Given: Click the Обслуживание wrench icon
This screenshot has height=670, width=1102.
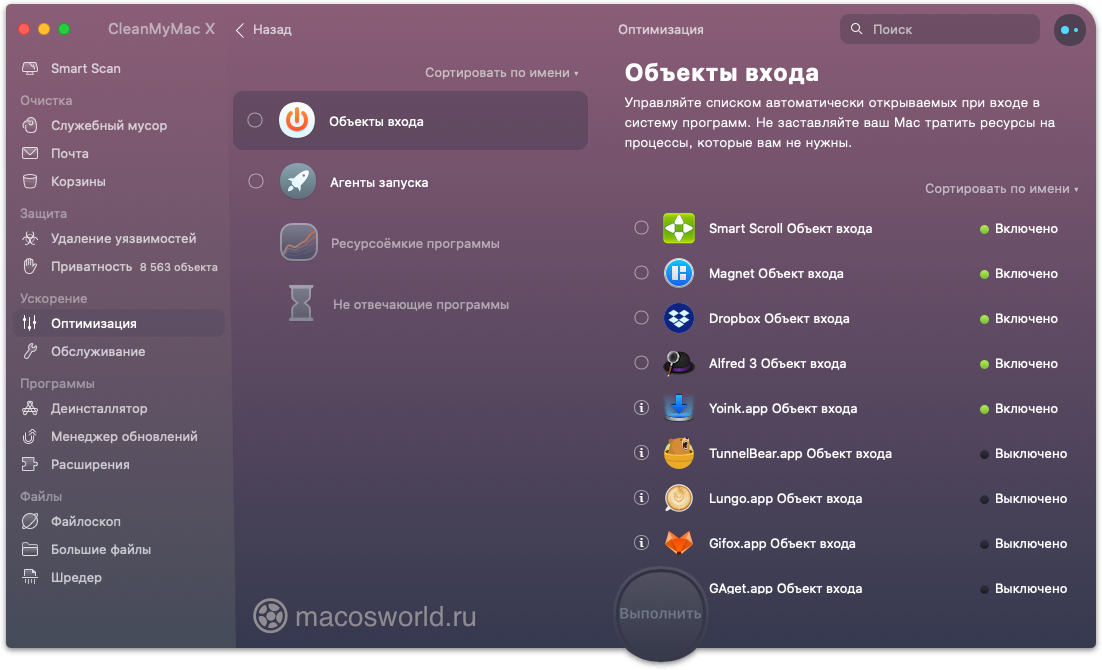Looking at the screenshot, I should [30, 352].
